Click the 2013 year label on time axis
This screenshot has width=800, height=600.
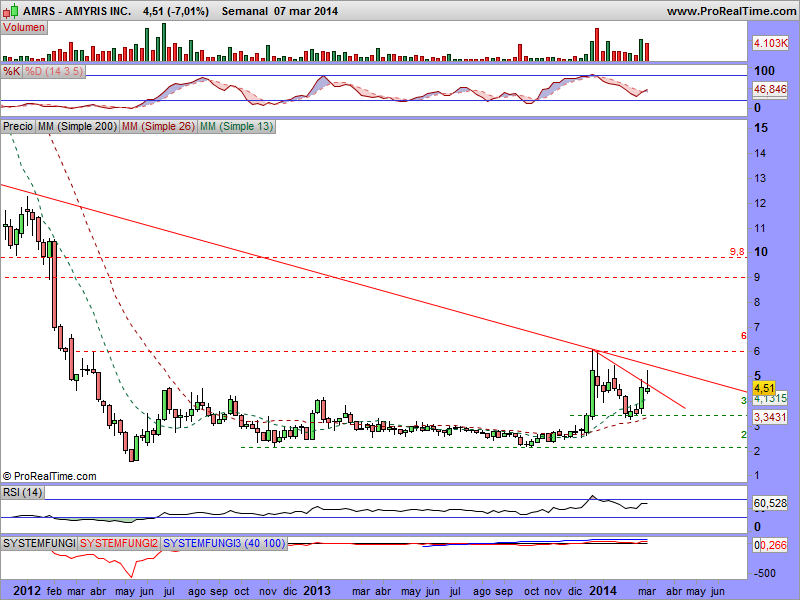[x=317, y=591]
